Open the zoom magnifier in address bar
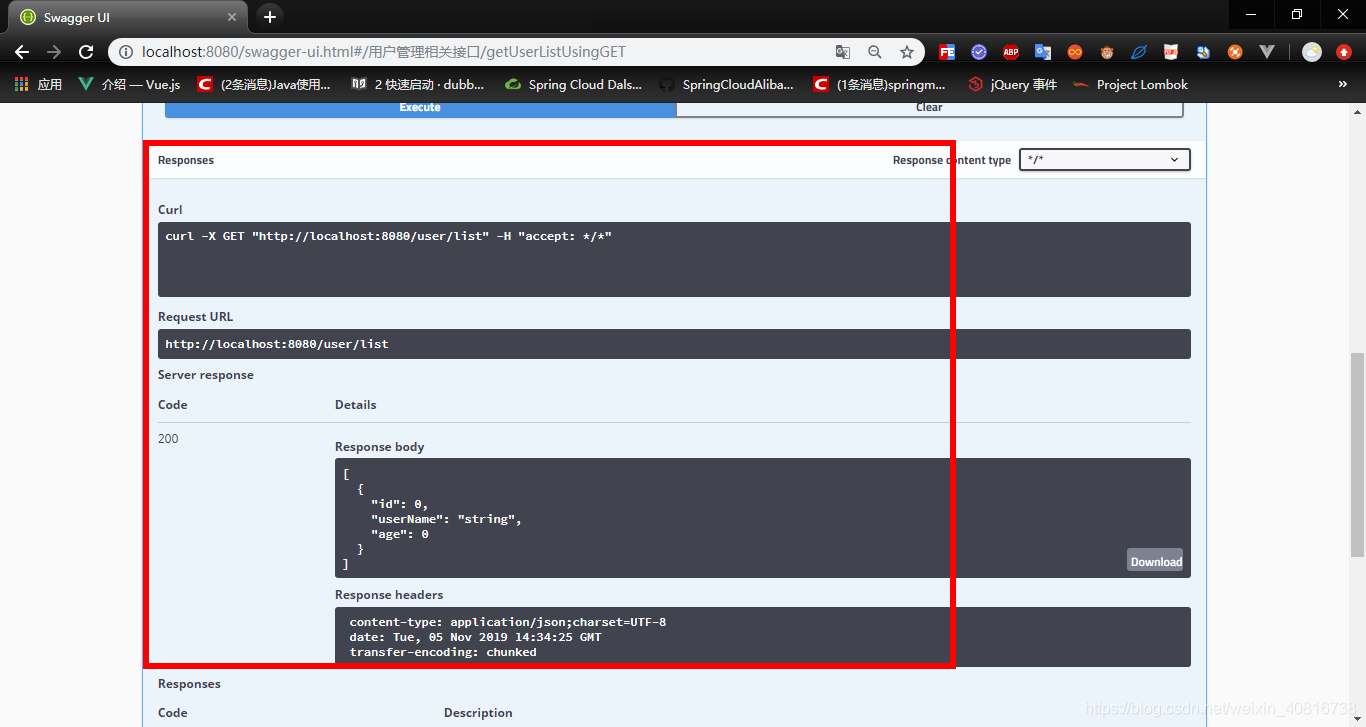This screenshot has width=1366, height=727. pyautogui.click(x=875, y=52)
